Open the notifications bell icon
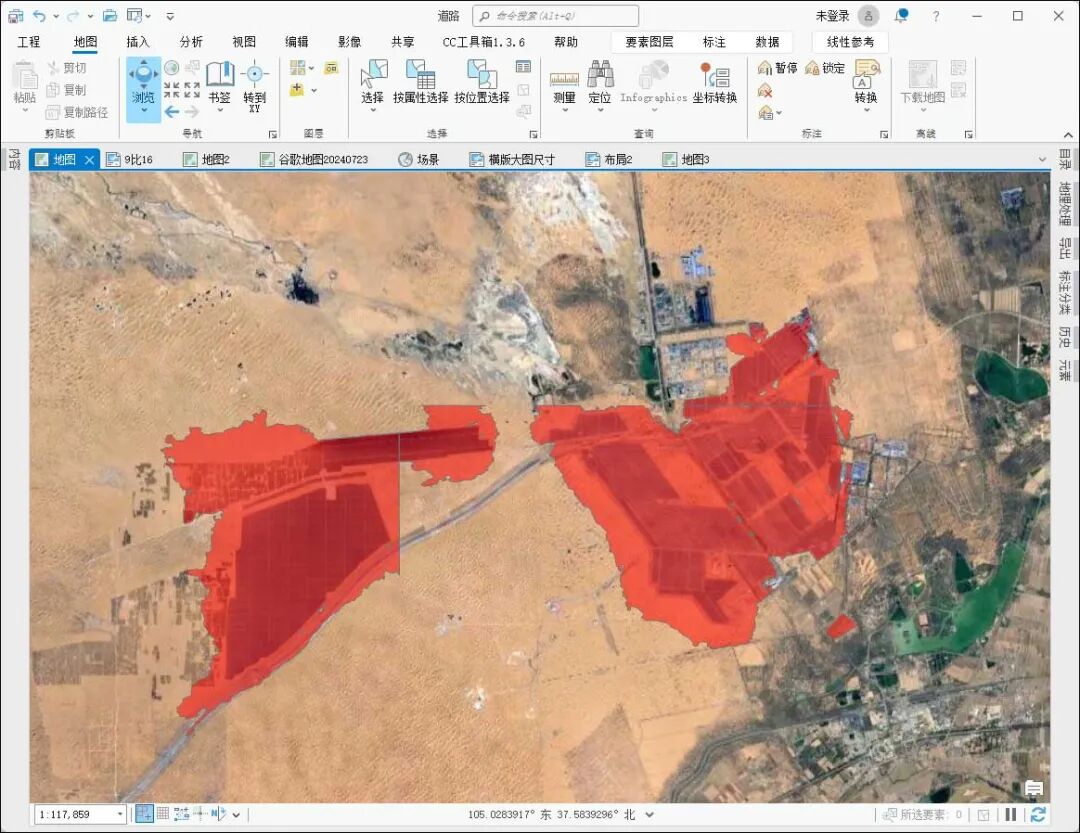The height and width of the screenshot is (833, 1080). (901, 16)
